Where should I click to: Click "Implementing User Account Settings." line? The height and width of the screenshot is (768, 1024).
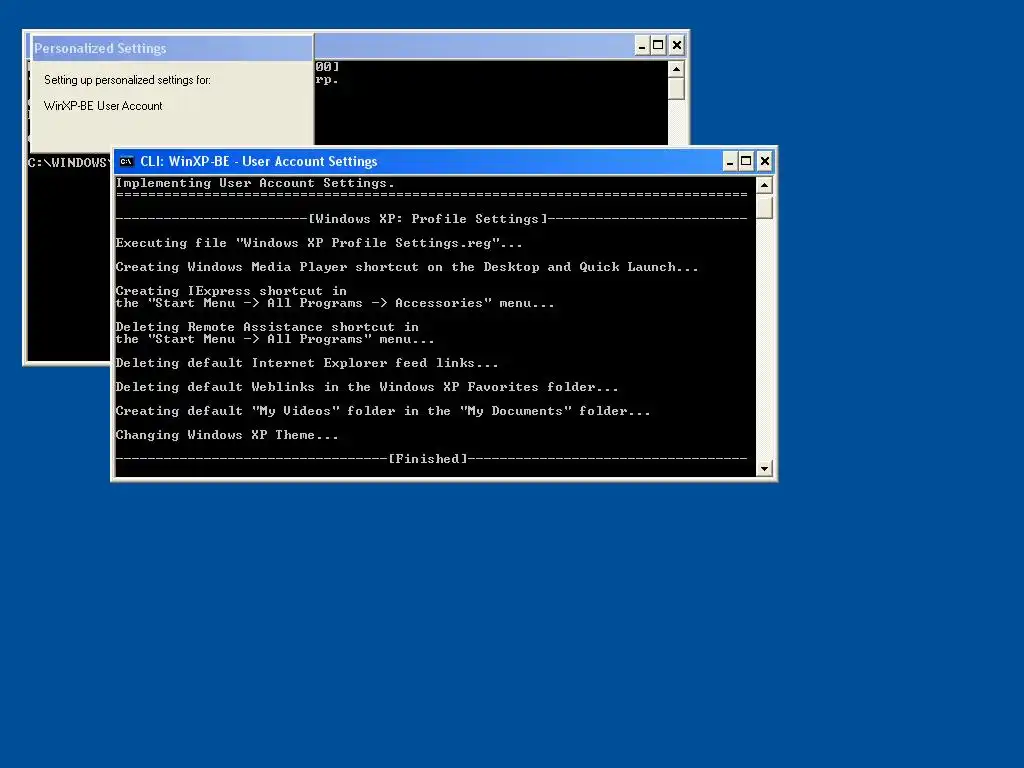255,184
